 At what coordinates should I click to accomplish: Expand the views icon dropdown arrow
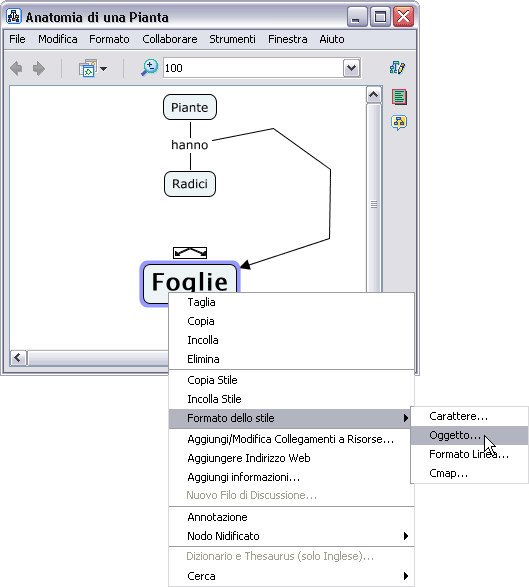pyautogui.click(x=104, y=69)
